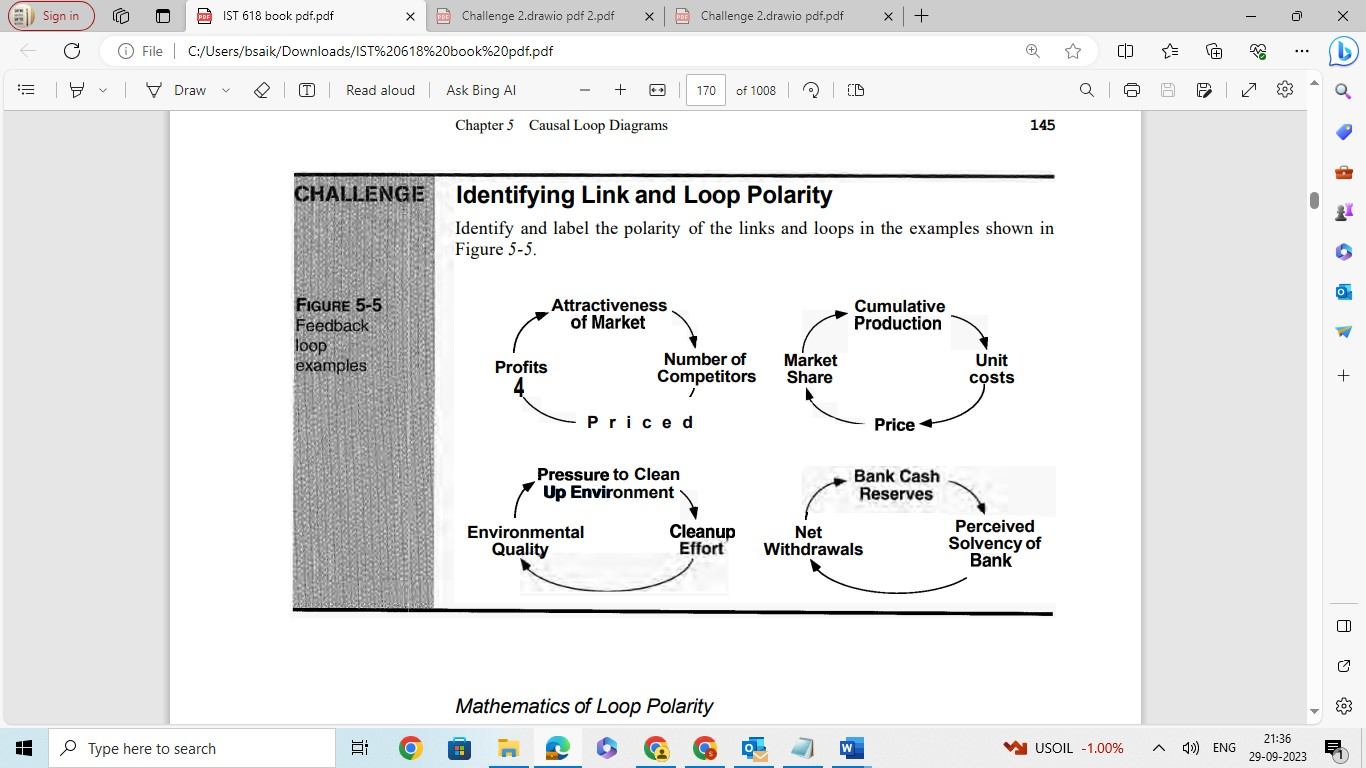Zoom in on the PDF

click(620, 90)
